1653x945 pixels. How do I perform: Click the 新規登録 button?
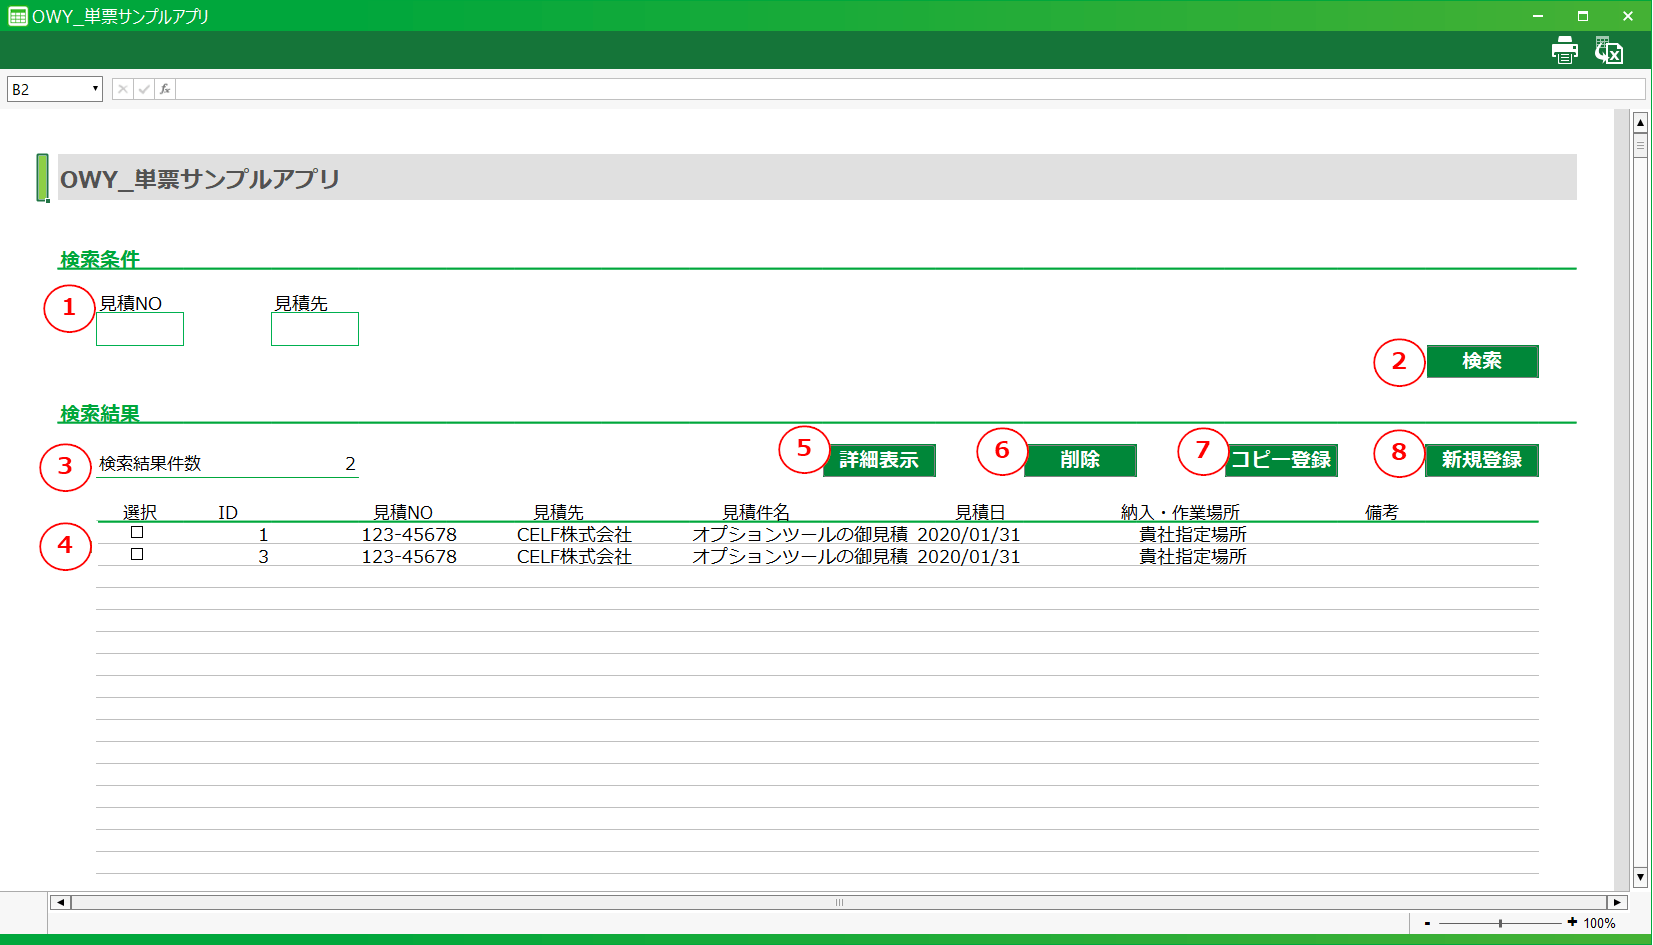click(1481, 460)
